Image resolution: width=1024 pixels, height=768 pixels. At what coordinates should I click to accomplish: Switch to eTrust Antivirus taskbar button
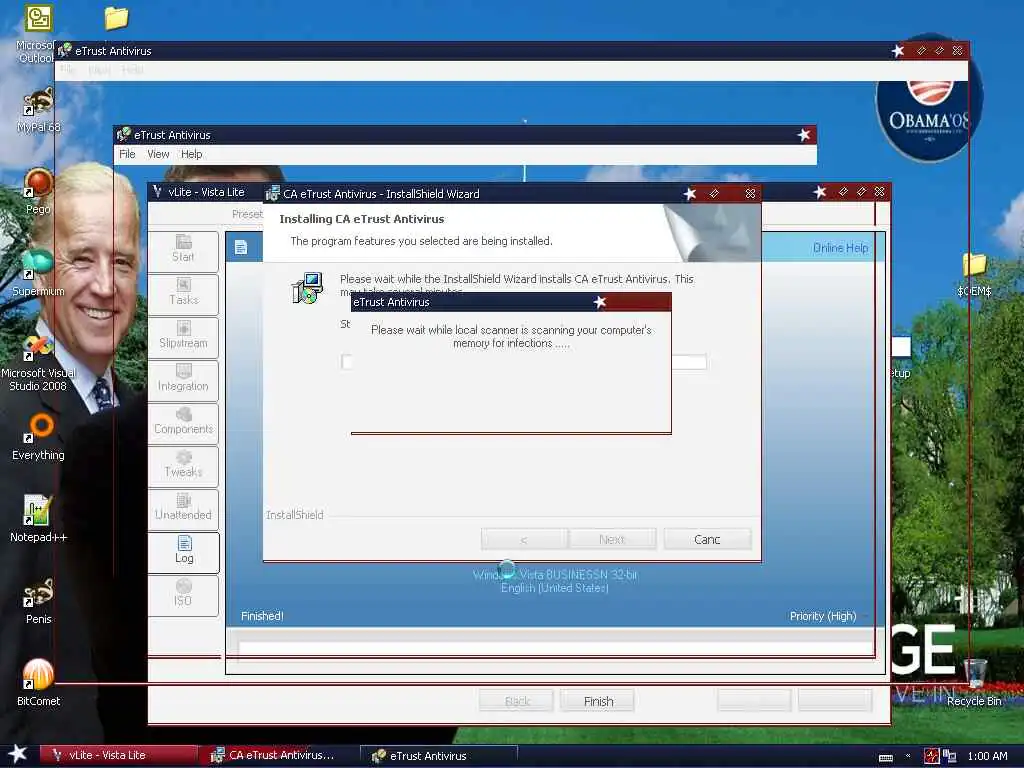pyautogui.click(x=440, y=756)
